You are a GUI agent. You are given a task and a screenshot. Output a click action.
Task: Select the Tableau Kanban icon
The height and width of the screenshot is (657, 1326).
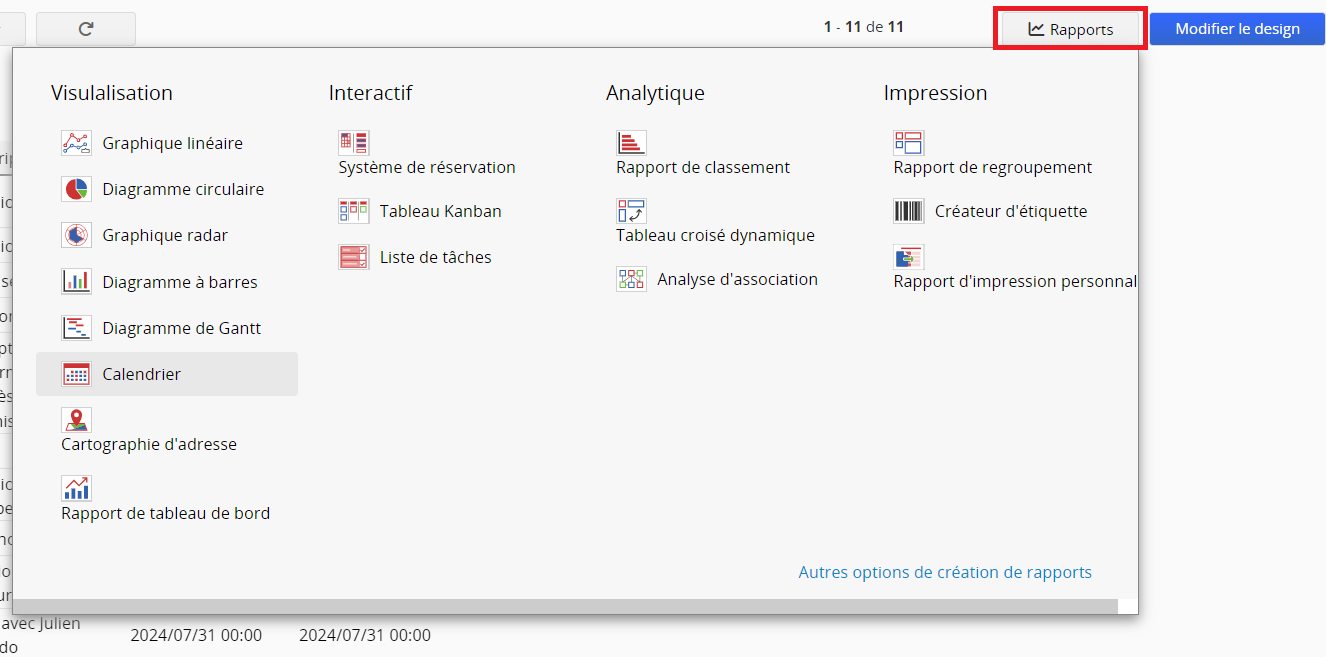(354, 211)
